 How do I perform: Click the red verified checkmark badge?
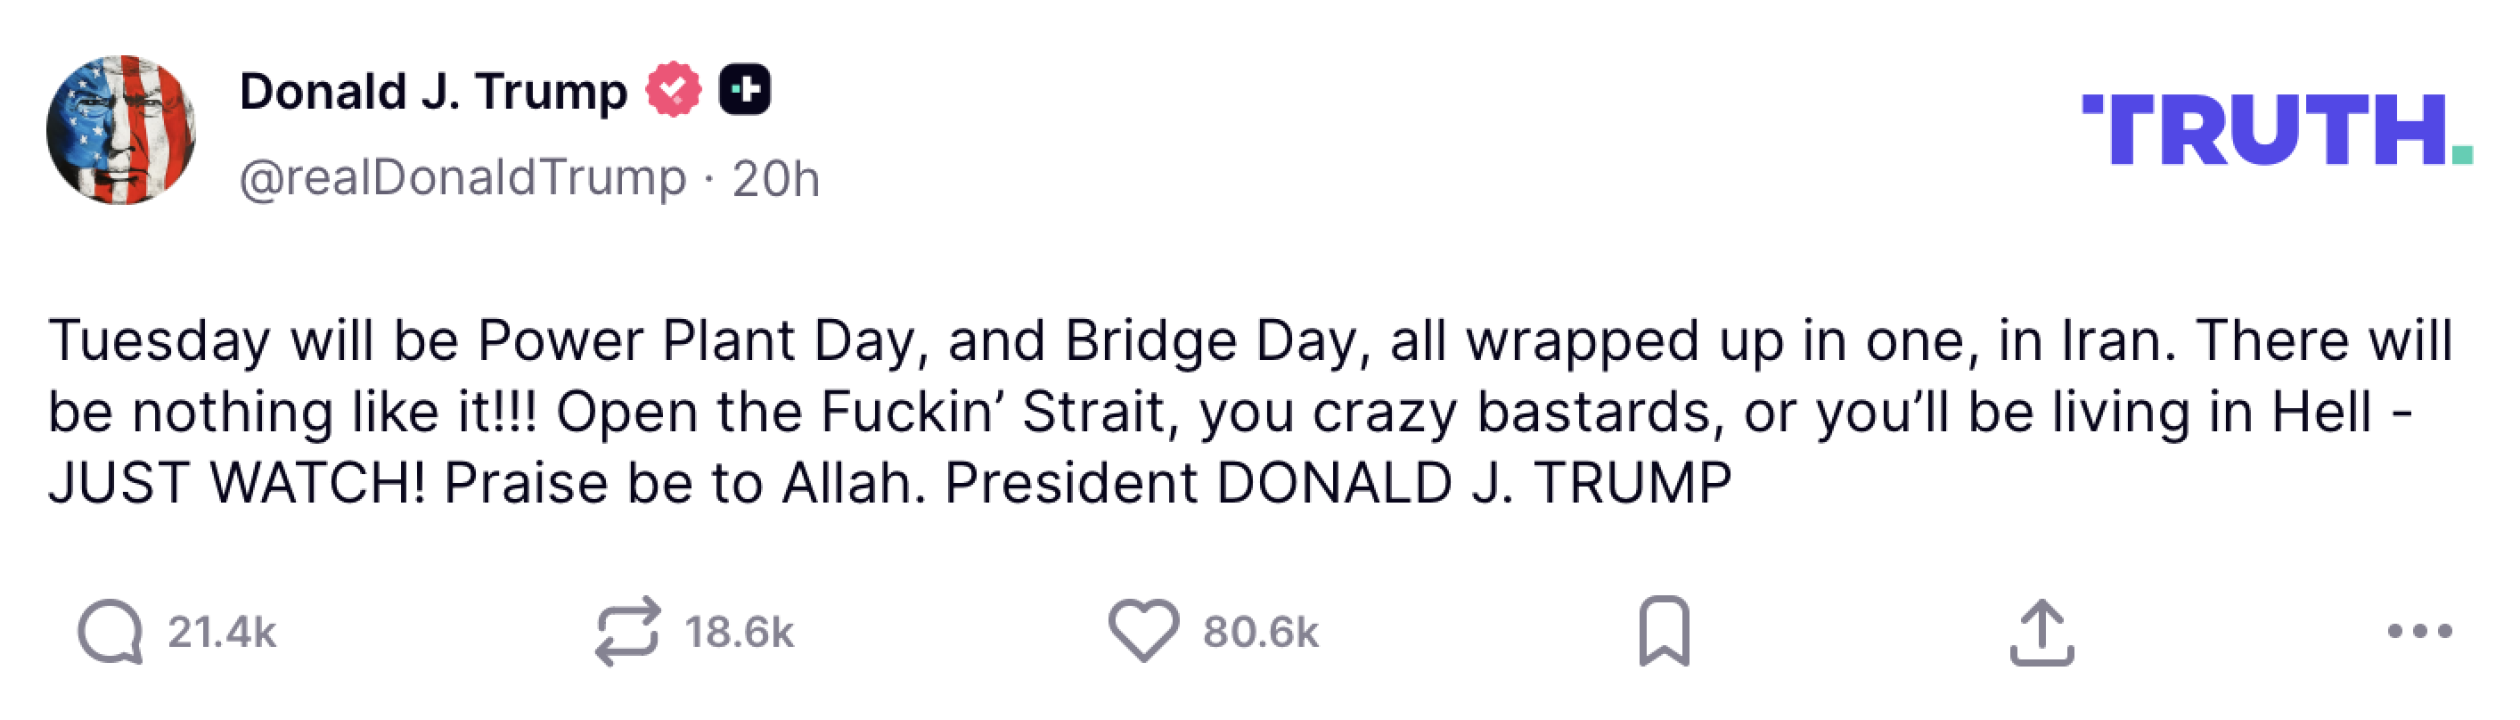tap(673, 90)
